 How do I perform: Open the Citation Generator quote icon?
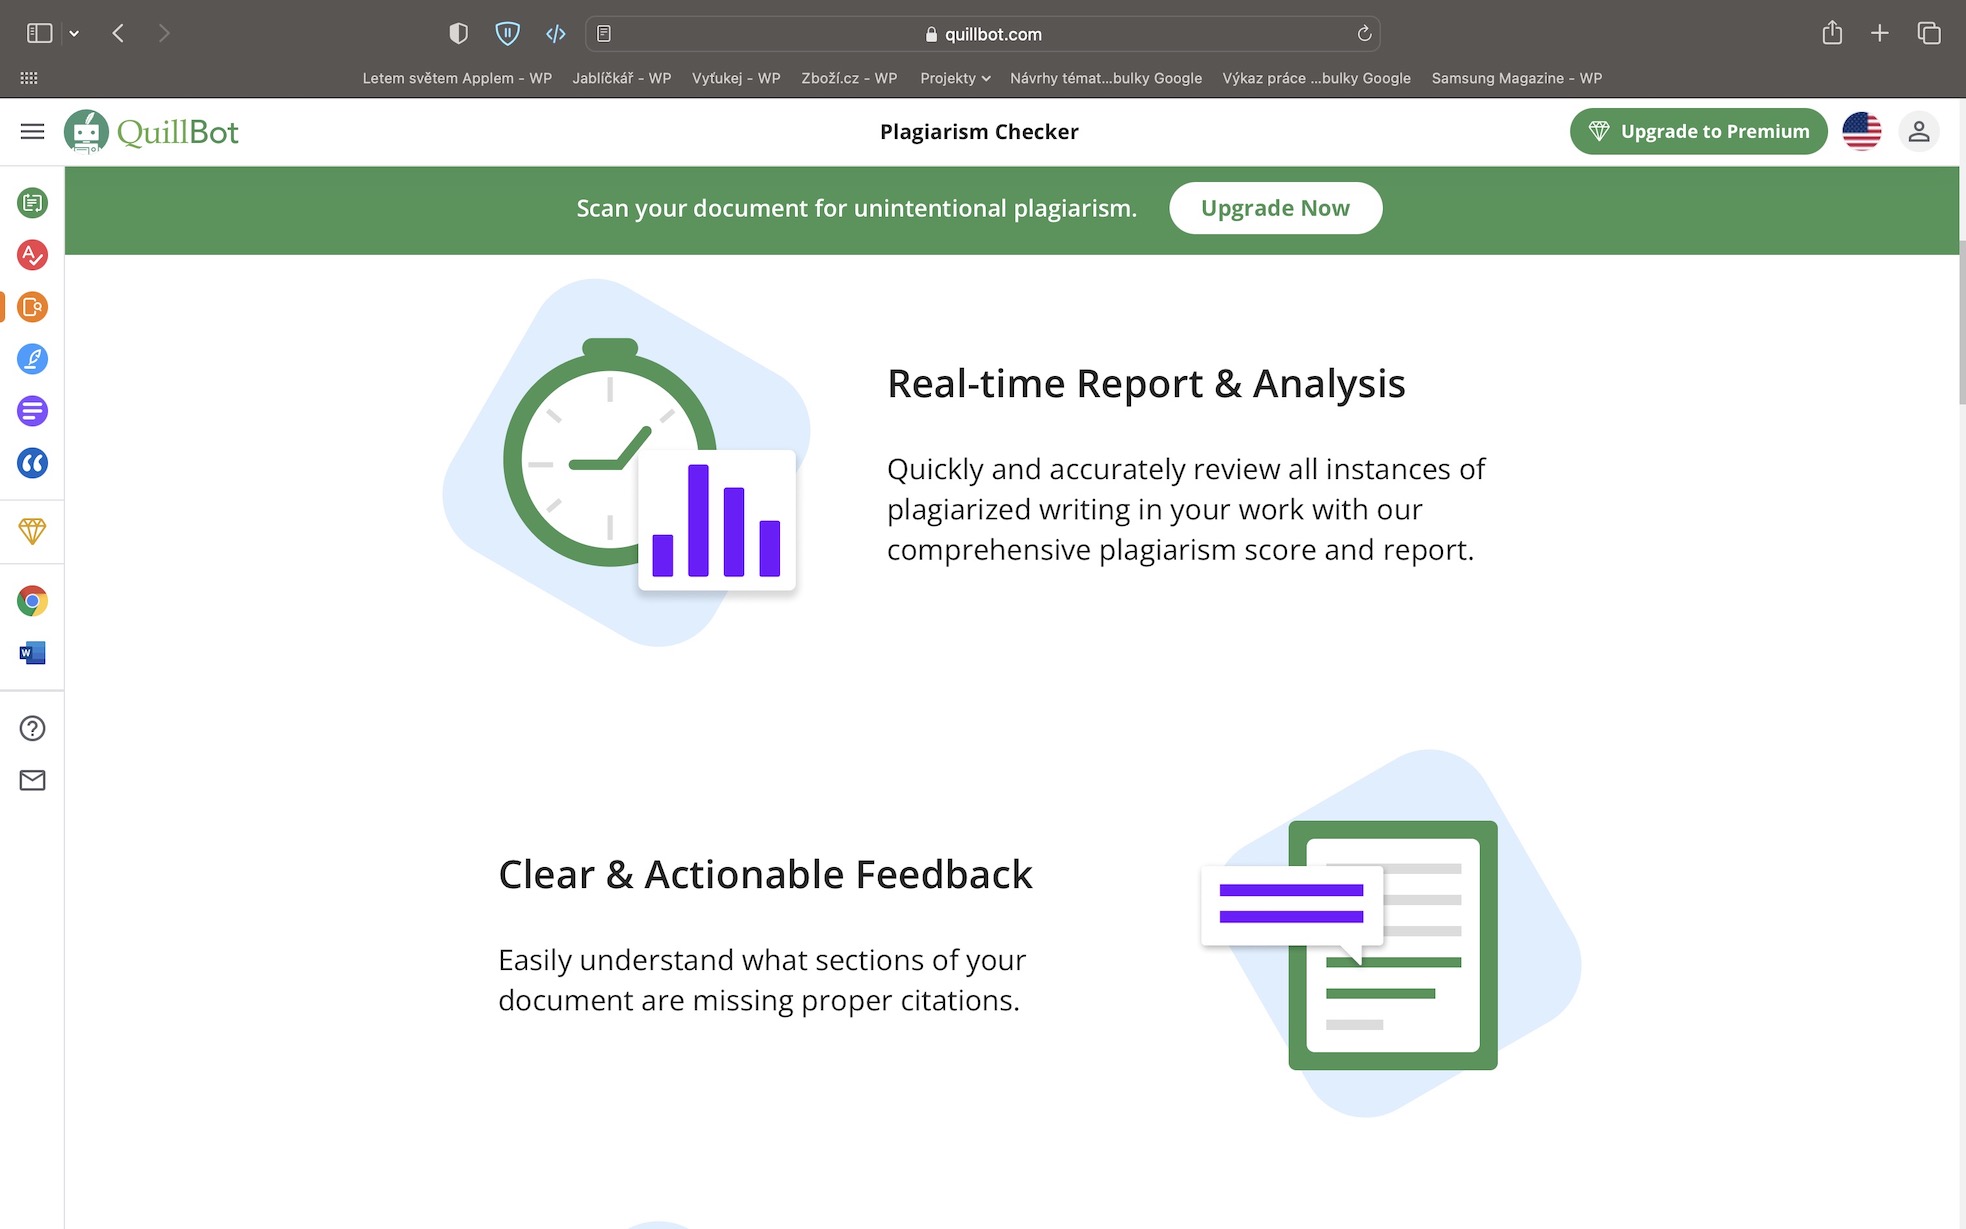tap(32, 463)
